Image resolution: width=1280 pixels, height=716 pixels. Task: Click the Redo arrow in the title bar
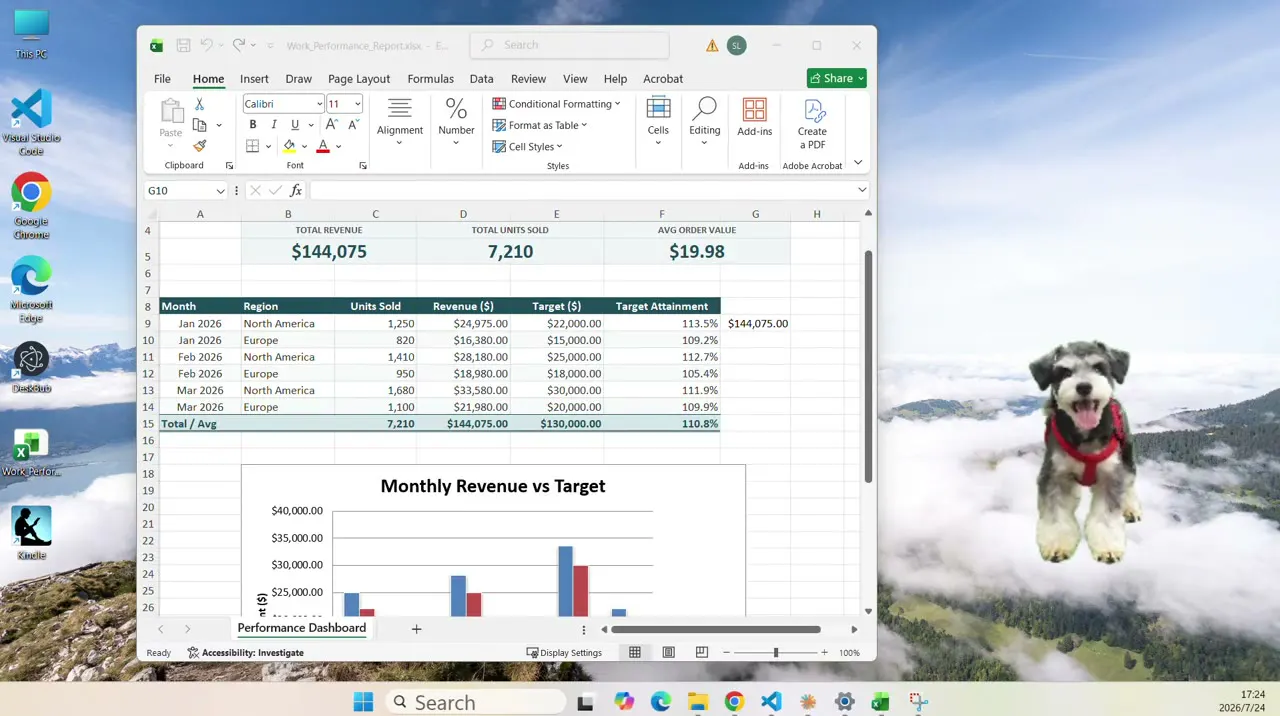pos(239,45)
